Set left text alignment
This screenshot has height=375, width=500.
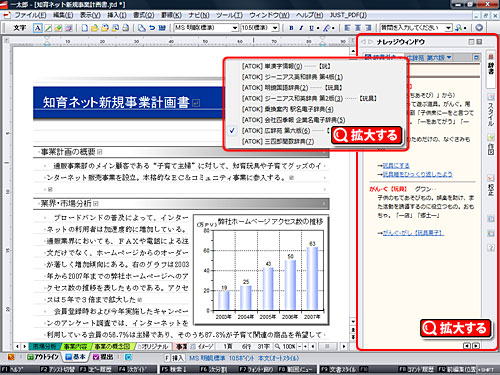347,28
